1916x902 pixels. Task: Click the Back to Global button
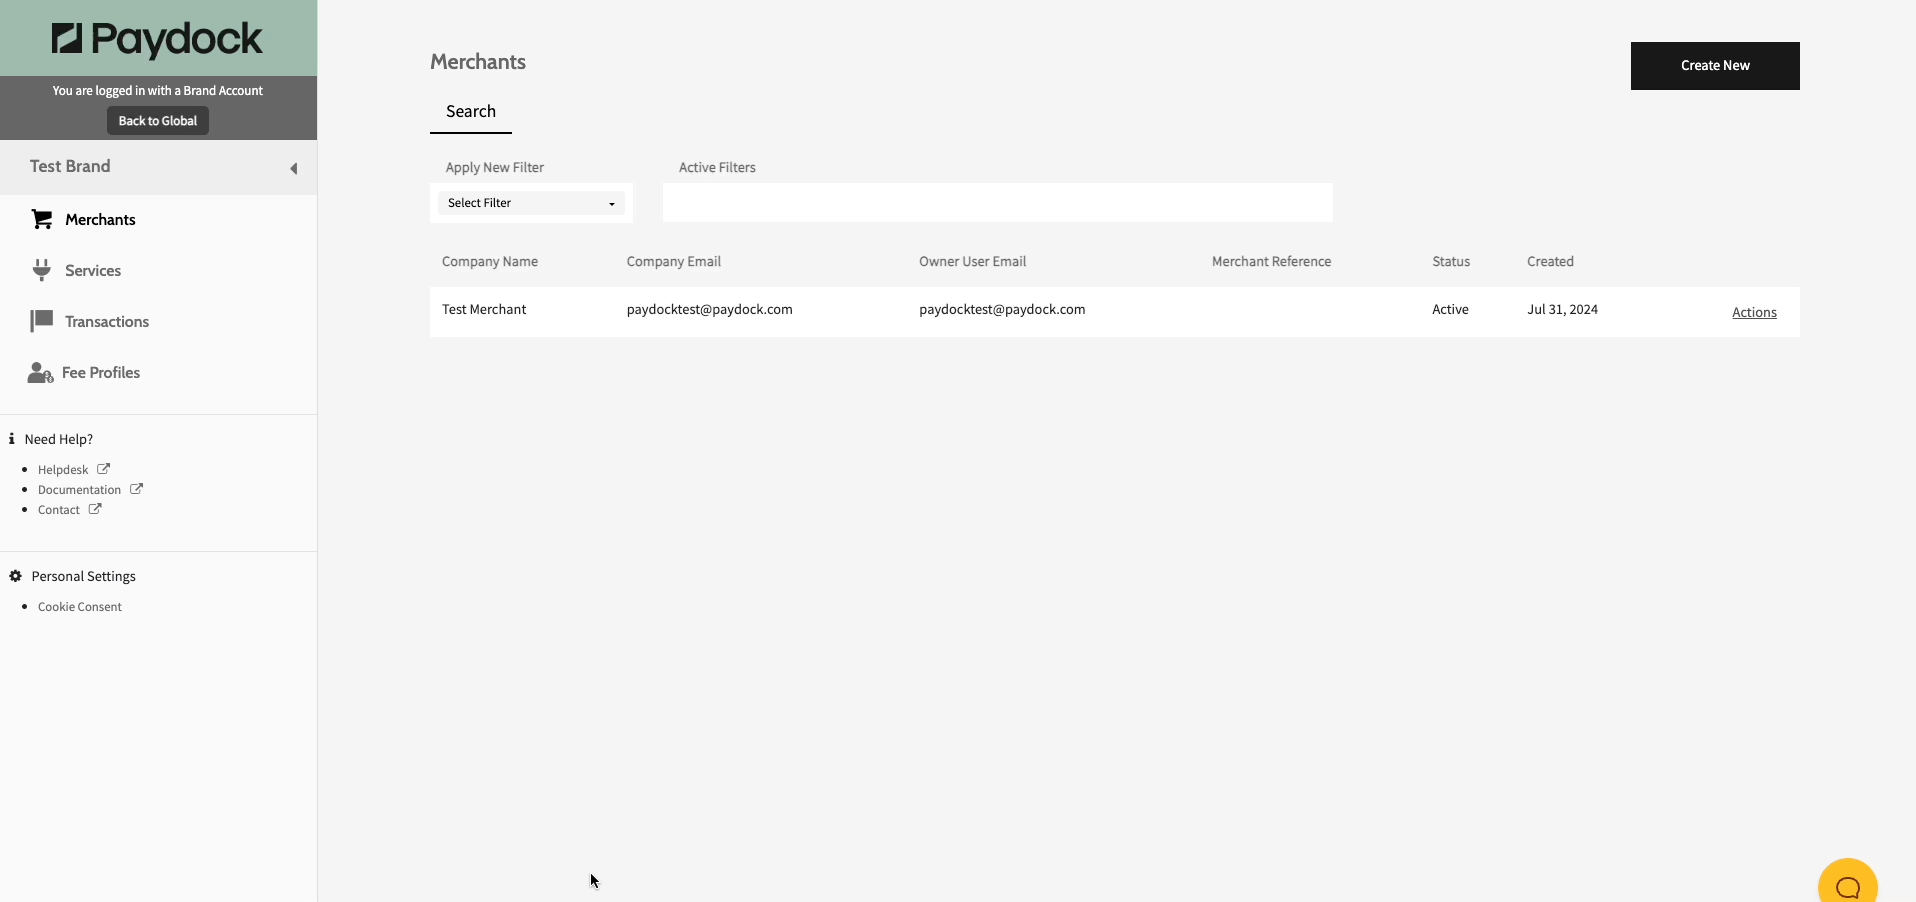click(158, 121)
